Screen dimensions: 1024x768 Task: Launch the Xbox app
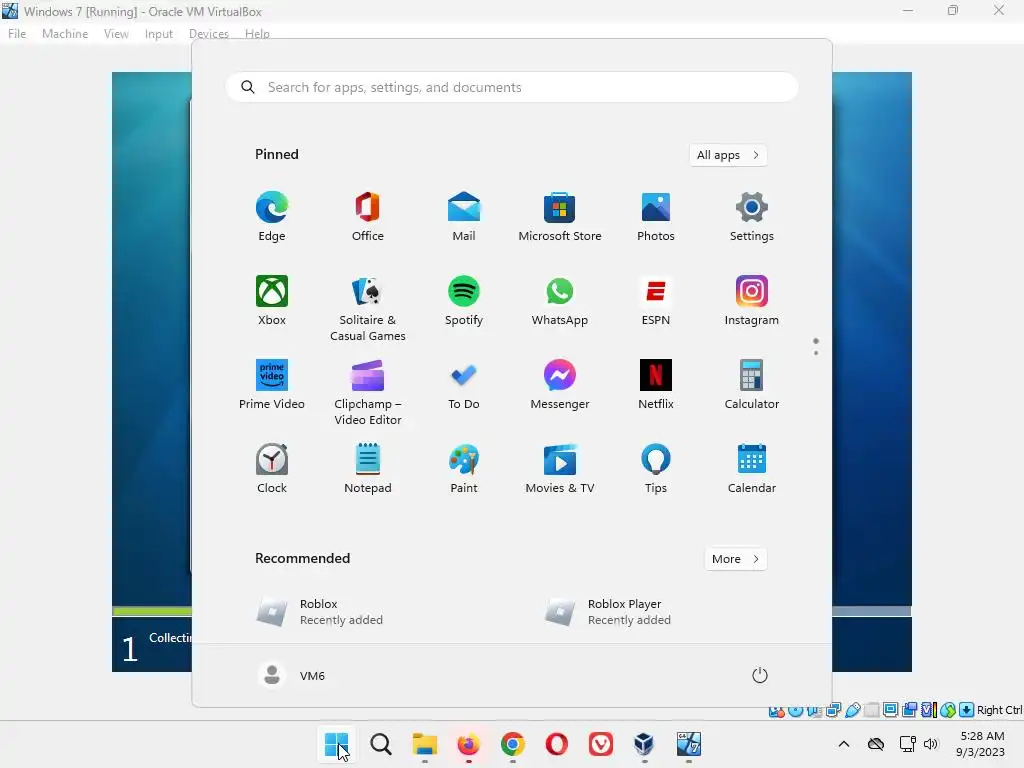point(272,300)
